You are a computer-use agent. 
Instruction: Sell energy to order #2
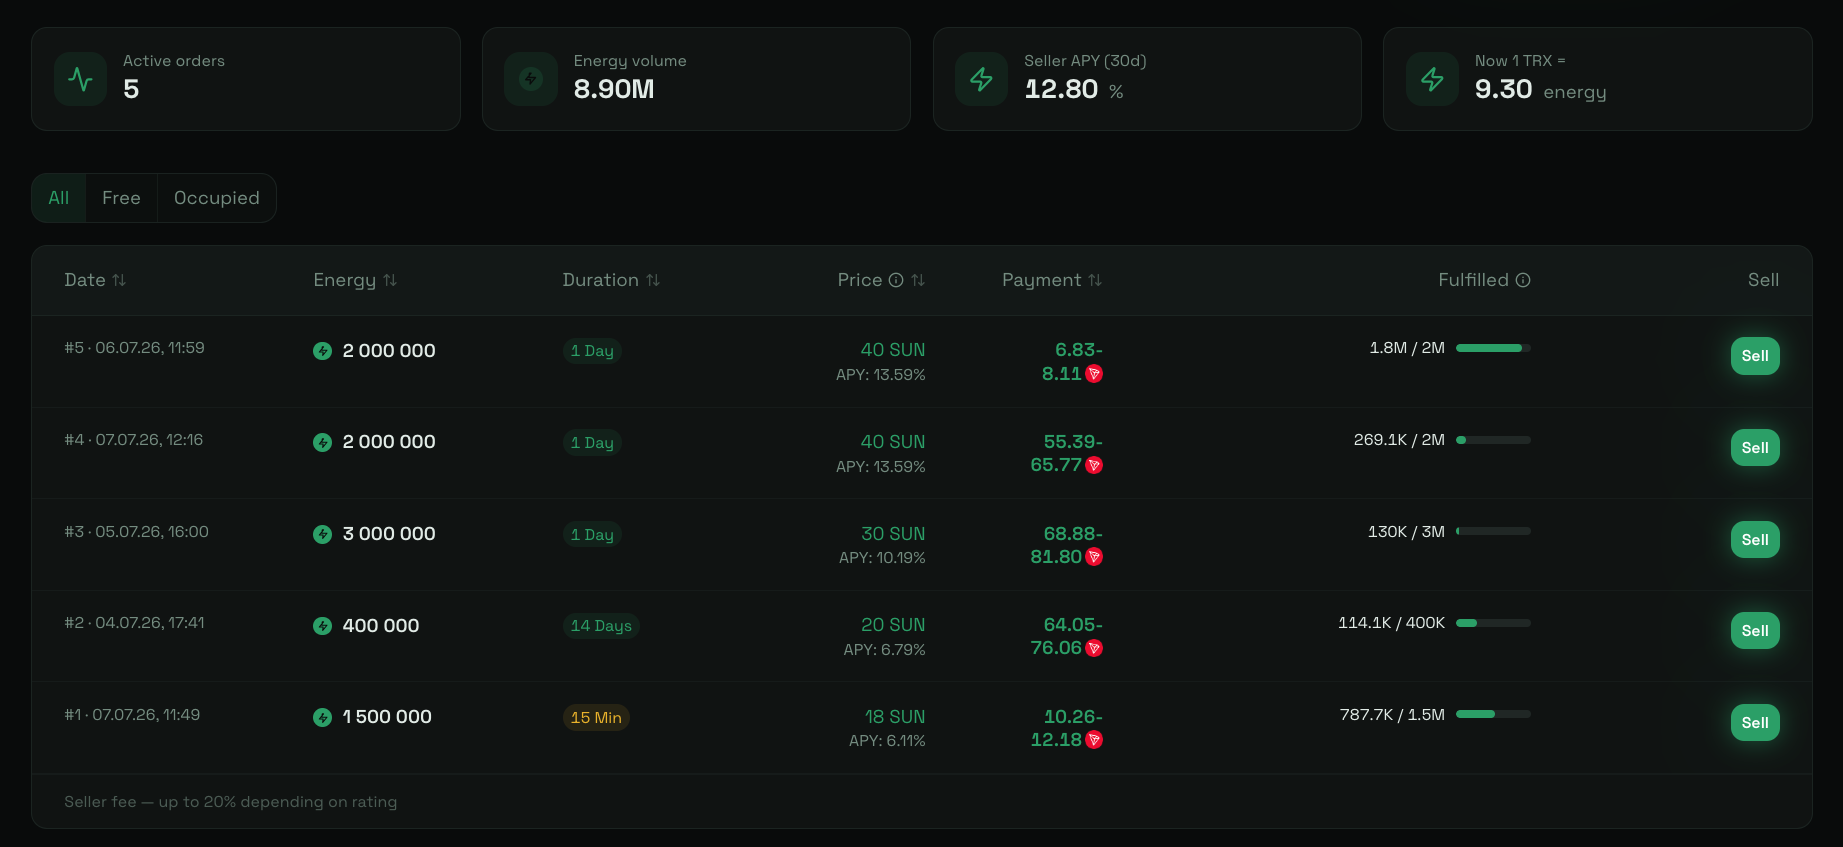[x=1755, y=631]
